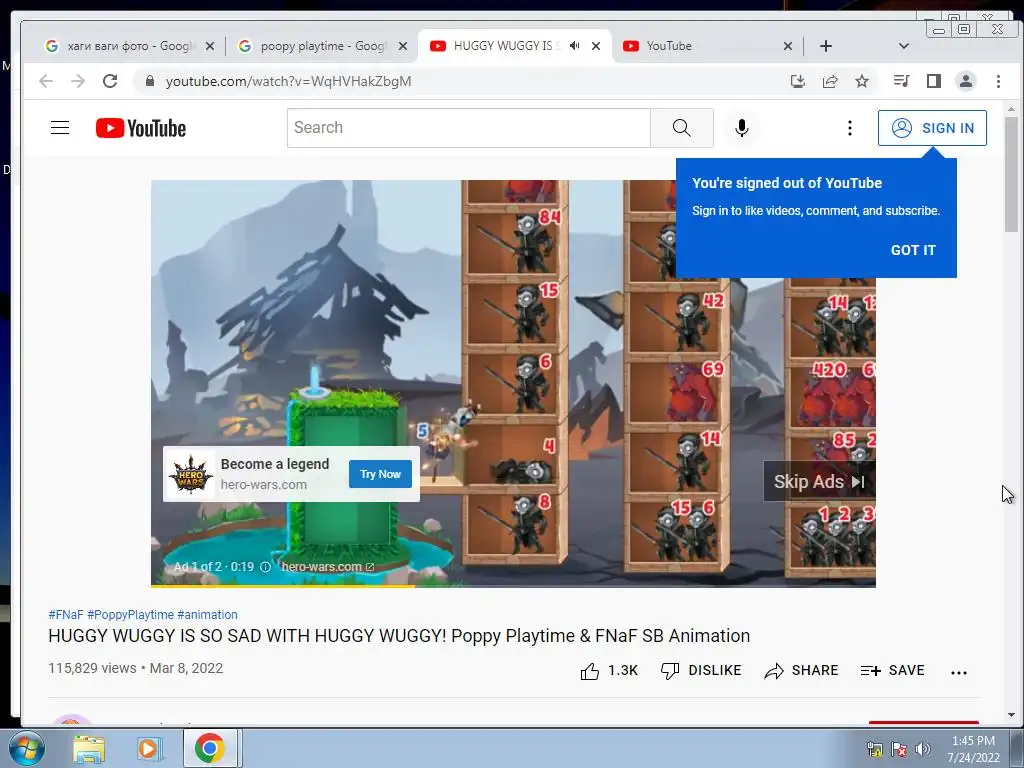Open the YouTube hamburger guide menu
The width and height of the screenshot is (1024, 768).
coord(60,127)
